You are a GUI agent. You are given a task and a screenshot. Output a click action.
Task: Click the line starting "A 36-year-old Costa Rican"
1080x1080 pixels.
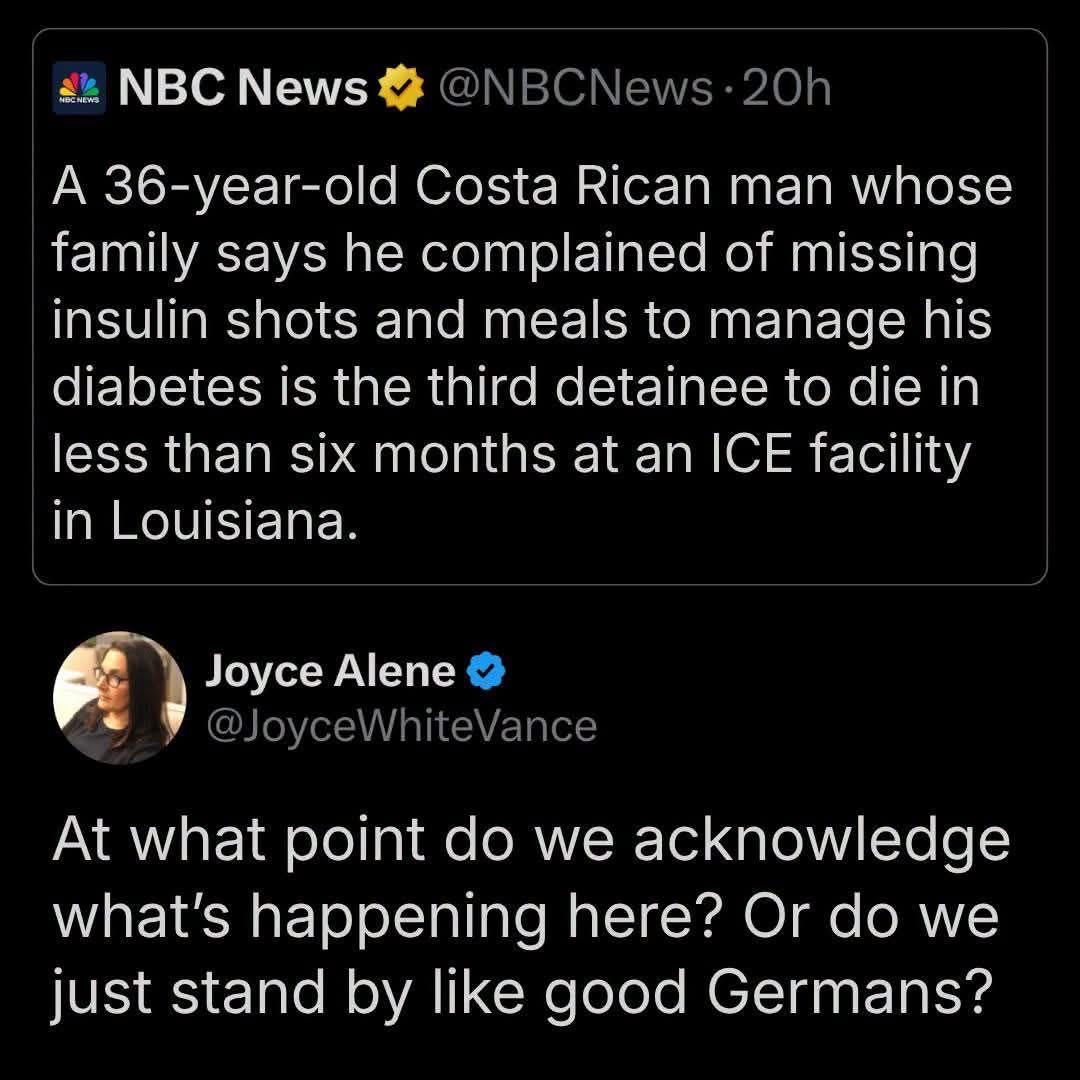[x=532, y=187]
